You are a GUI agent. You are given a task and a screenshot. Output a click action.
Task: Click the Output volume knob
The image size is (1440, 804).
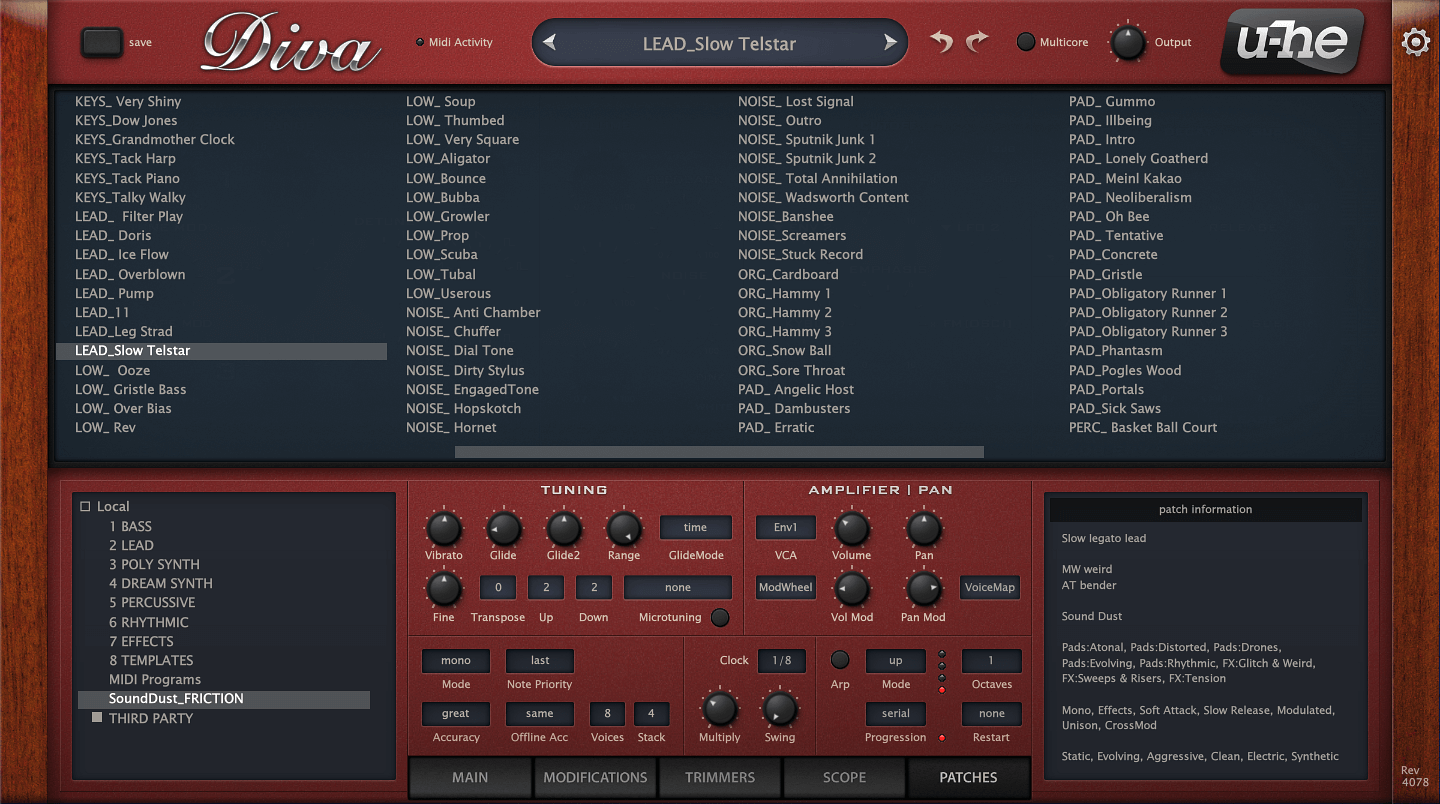tap(1128, 43)
